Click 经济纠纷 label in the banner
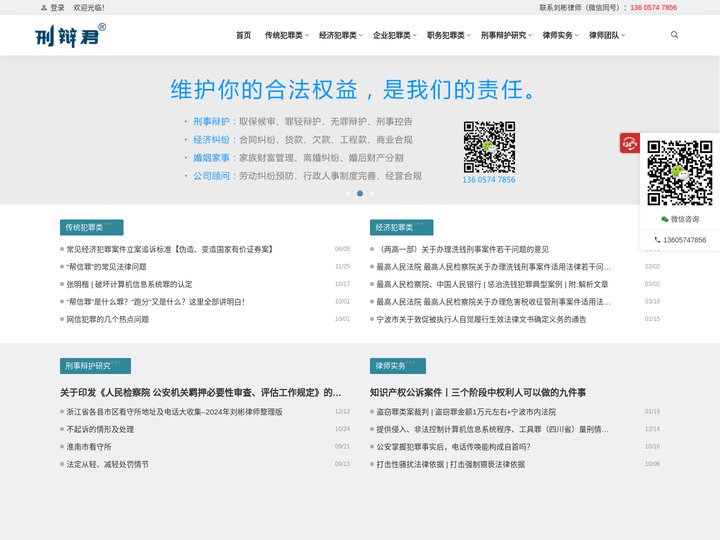The image size is (720, 540). 211,140
